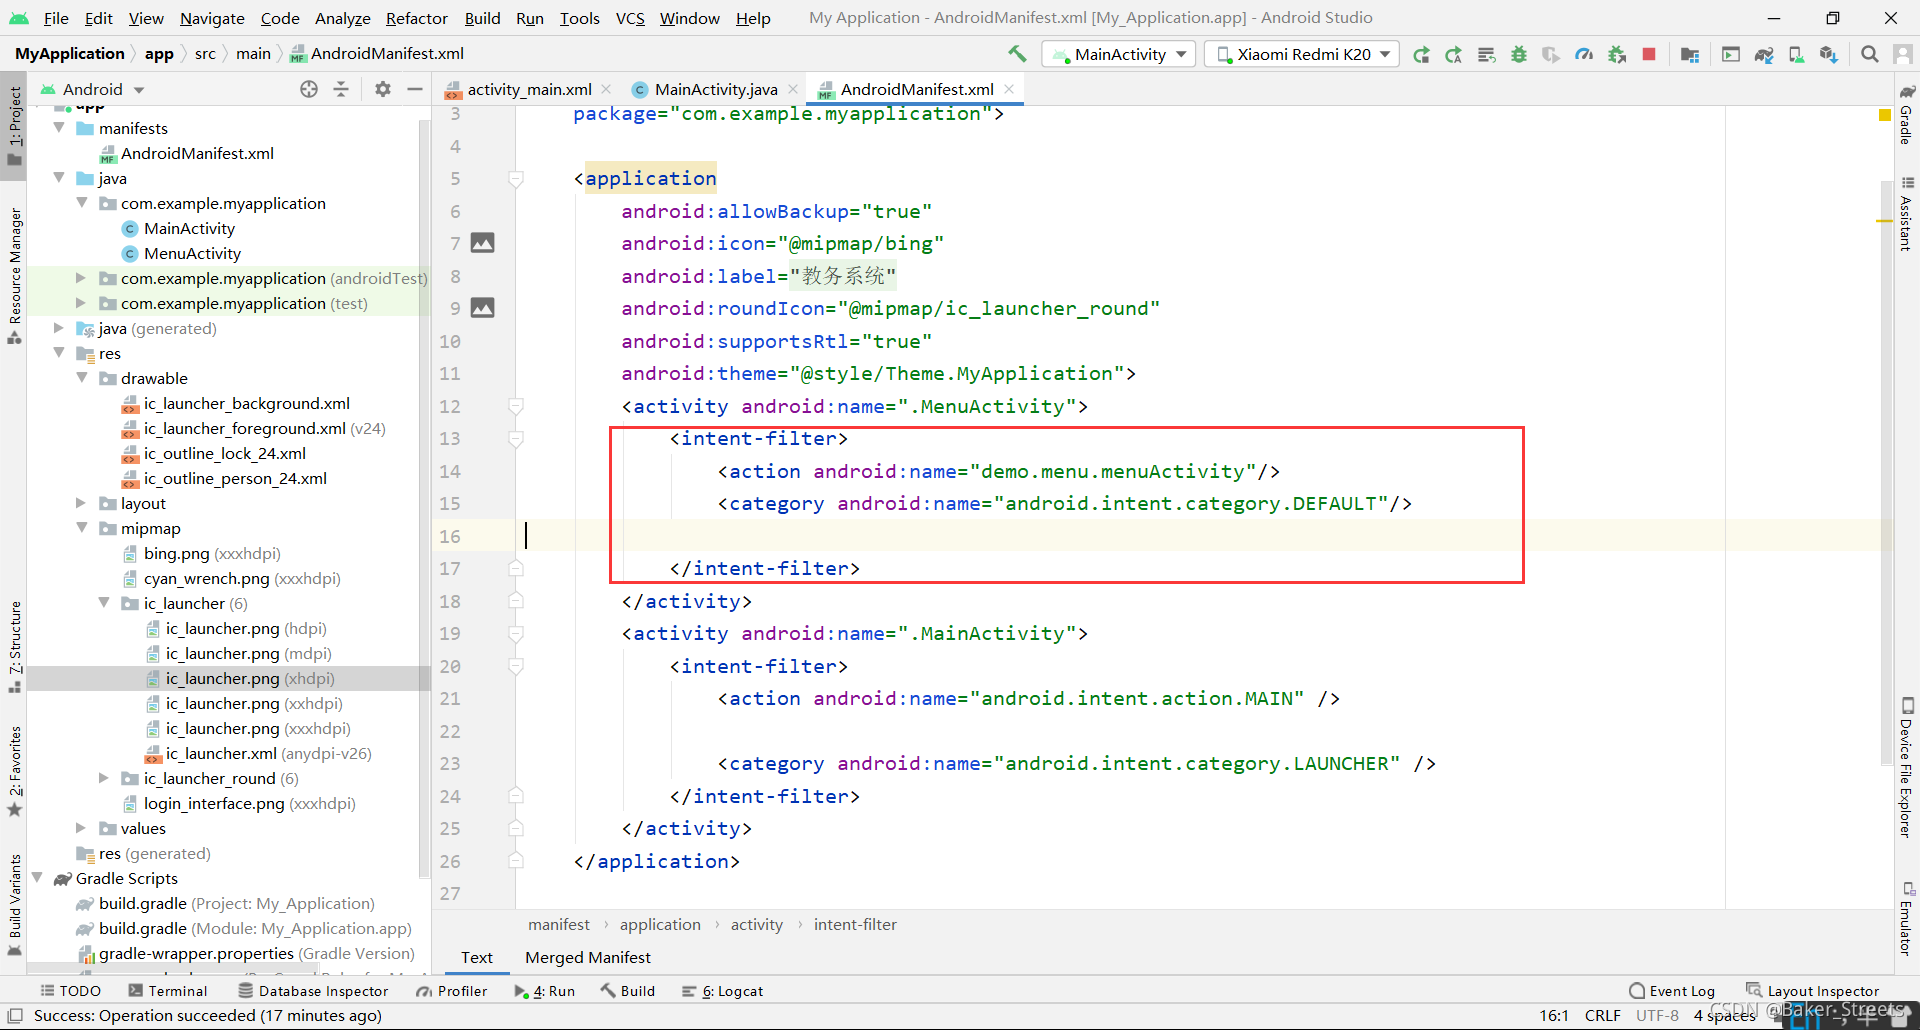Open the Resource Manager side panel
The image size is (1920, 1030).
tap(14, 276)
